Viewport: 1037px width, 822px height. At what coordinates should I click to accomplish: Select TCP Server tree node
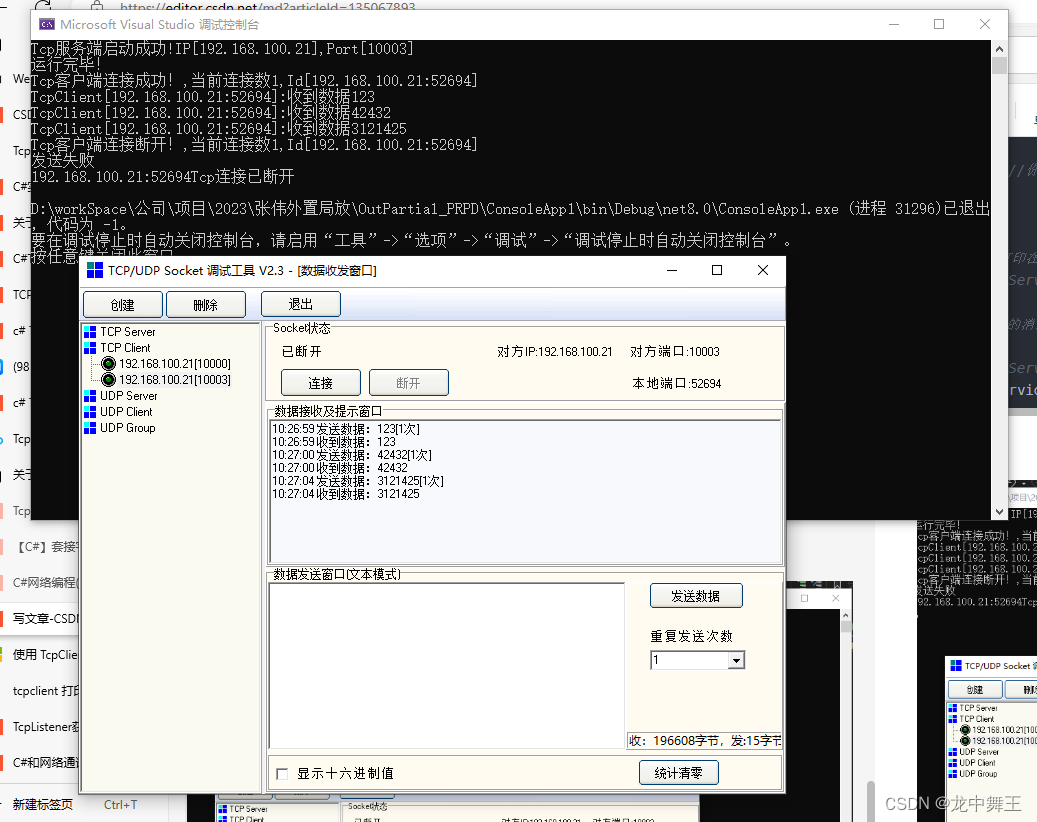click(128, 332)
